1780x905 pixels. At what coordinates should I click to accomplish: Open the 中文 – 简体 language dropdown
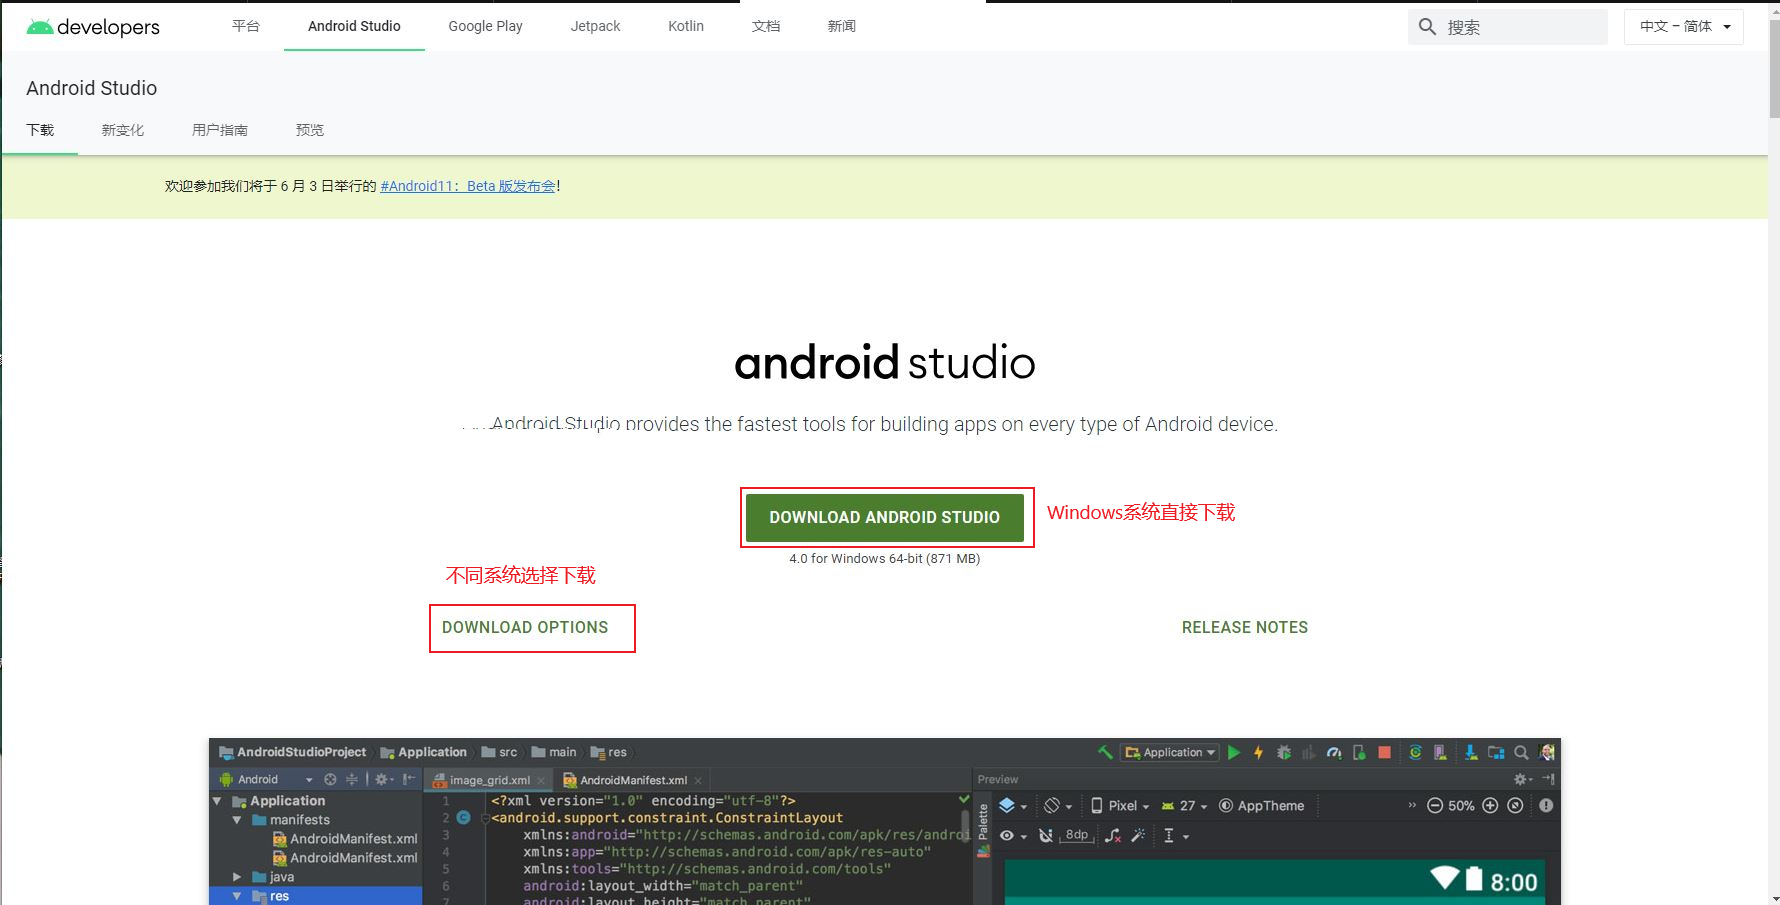pyautogui.click(x=1684, y=27)
